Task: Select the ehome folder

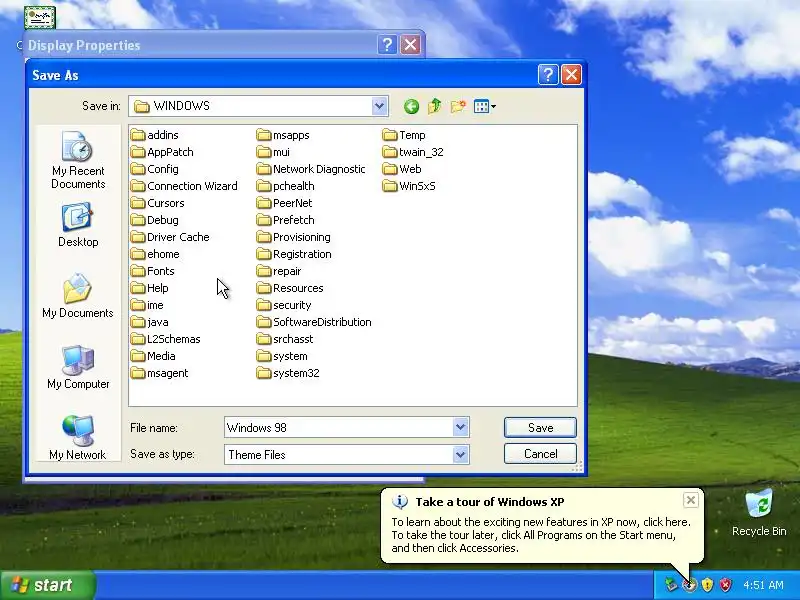Action: 155,254
